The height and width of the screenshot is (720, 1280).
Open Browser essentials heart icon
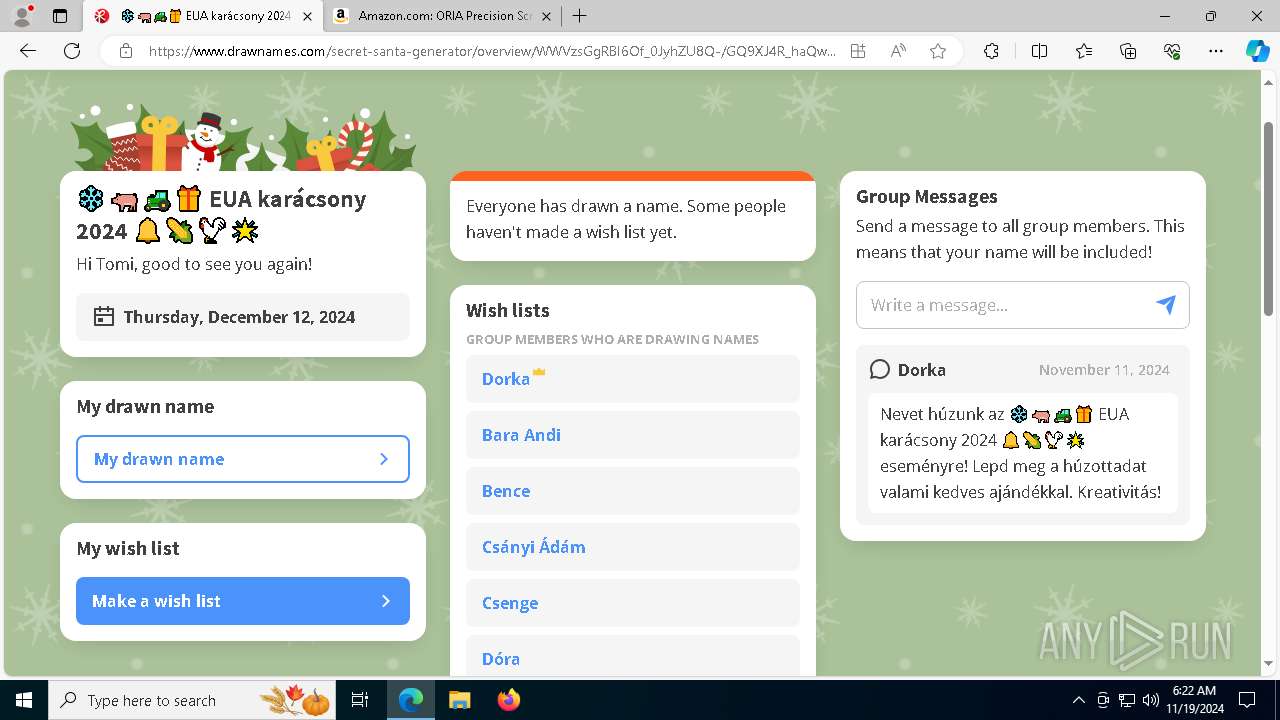[1172, 51]
